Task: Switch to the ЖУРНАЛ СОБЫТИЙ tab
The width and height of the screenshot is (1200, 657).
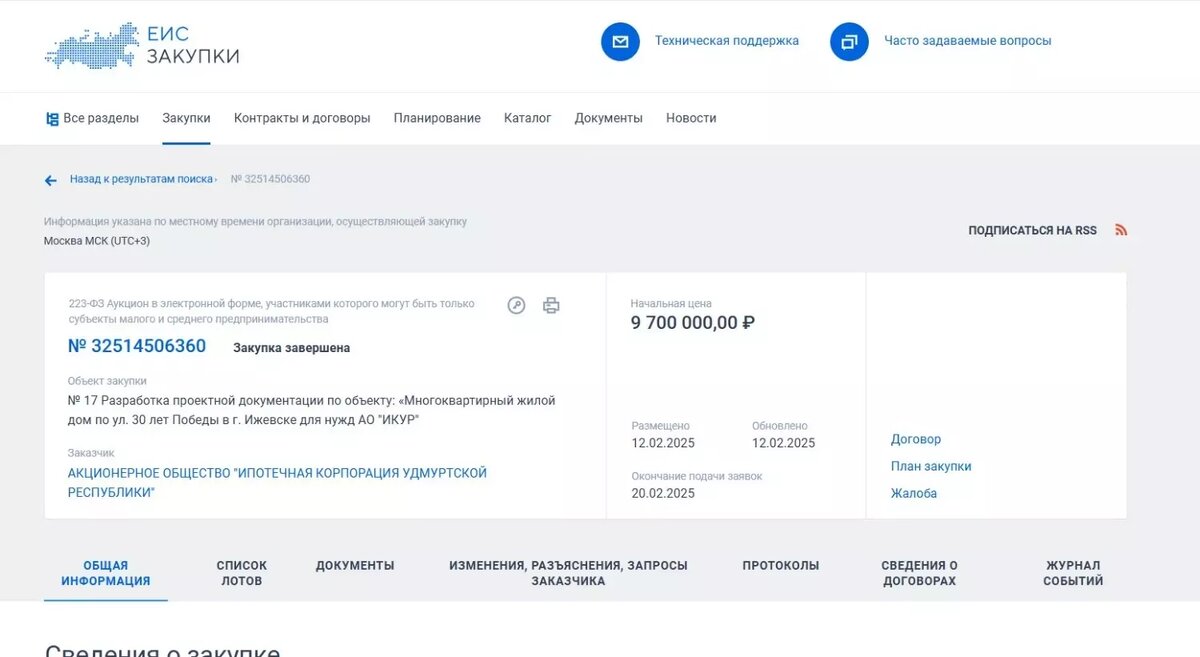Action: pyautogui.click(x=1071, y=572)
